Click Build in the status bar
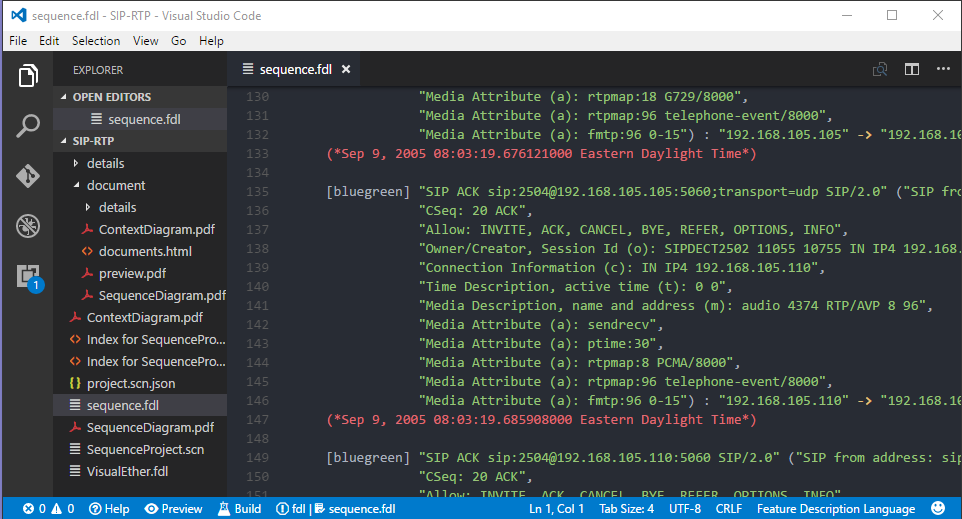Viewport: 962px width, 519px height. pos(240,509)
